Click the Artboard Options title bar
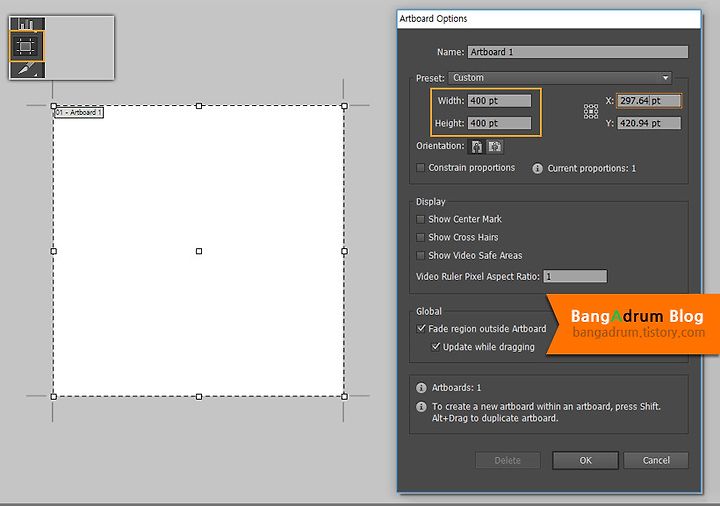This screenshot has width=720, height=506. pyautogui.click(x=549, y=19)
